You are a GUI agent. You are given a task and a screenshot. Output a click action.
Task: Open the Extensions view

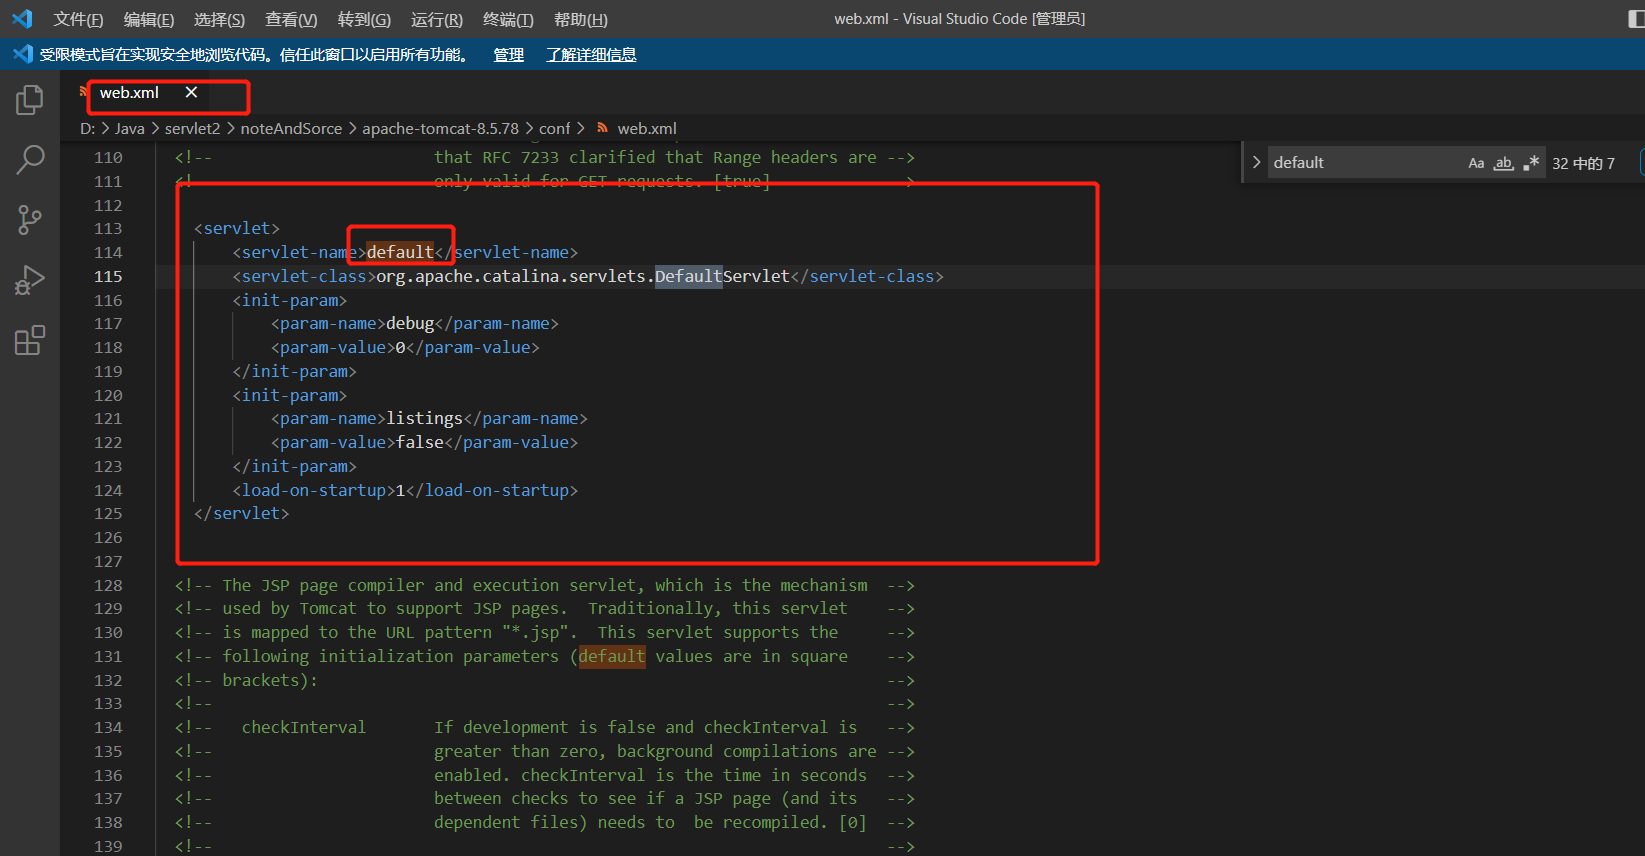click(30, 340)
